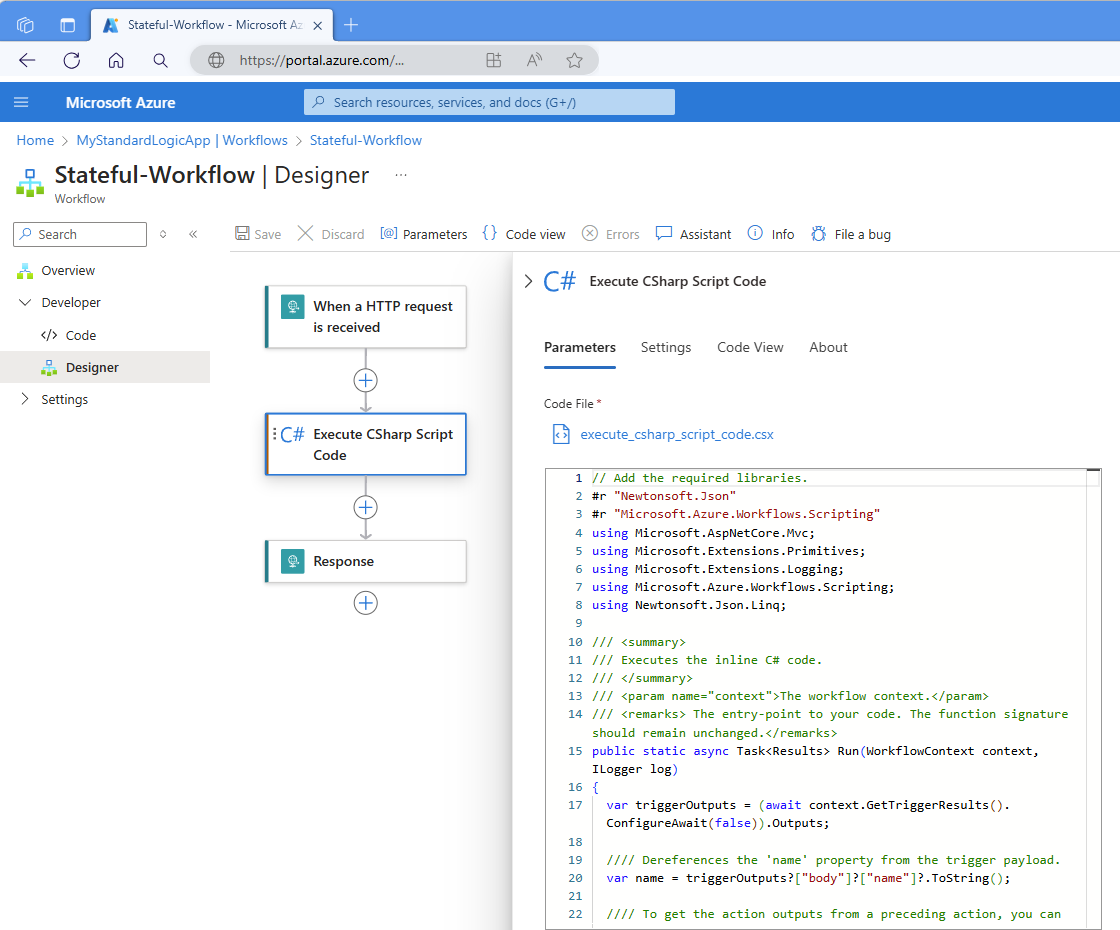
Task: Switch to Code view via the {} icon
Action: point(490,233)
